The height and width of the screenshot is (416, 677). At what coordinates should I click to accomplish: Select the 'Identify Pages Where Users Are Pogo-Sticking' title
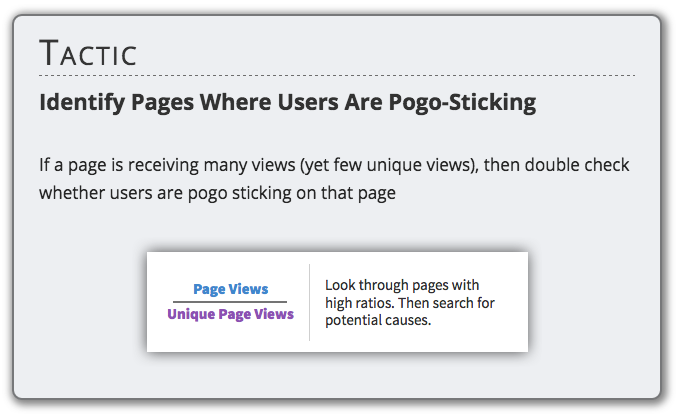coord(288,103)
